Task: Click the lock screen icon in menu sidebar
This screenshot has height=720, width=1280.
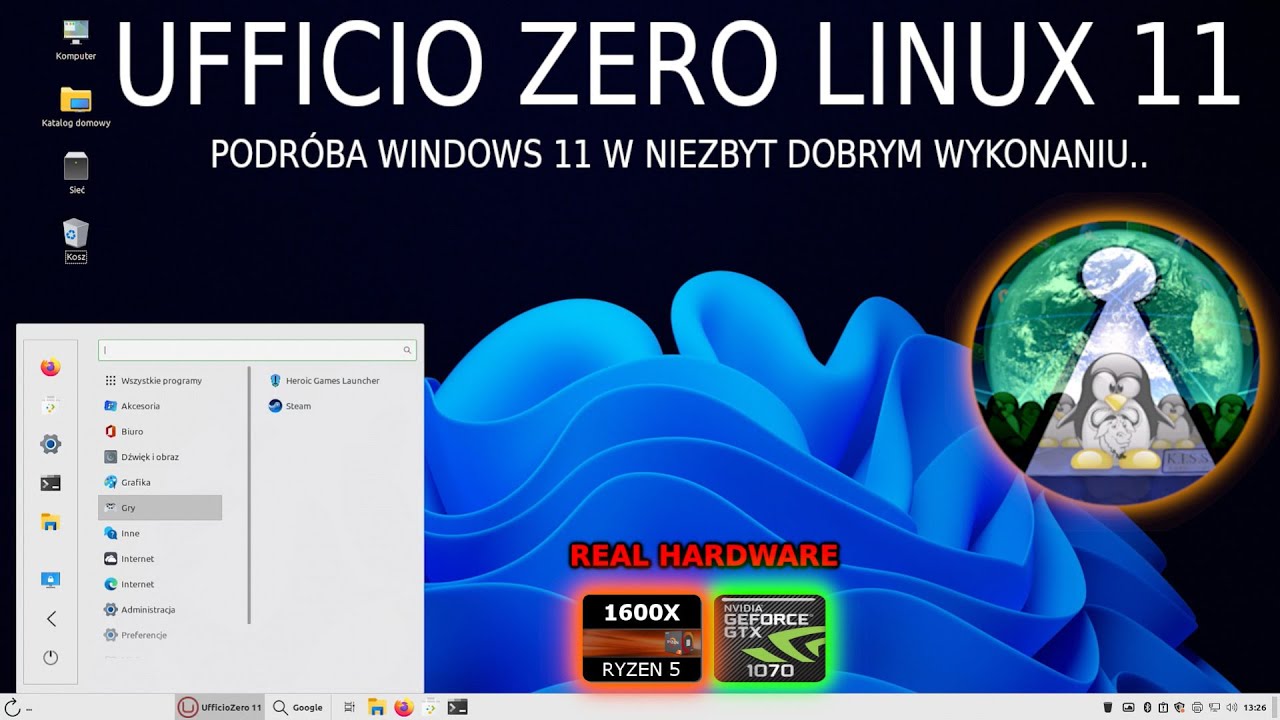Action: click(50, 580)
